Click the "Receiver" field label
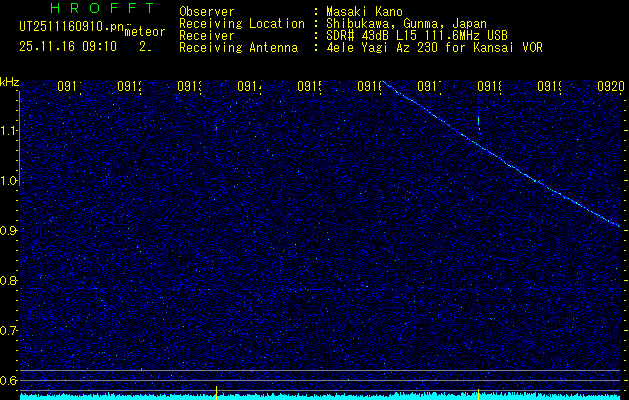 (x=207, y=36)
